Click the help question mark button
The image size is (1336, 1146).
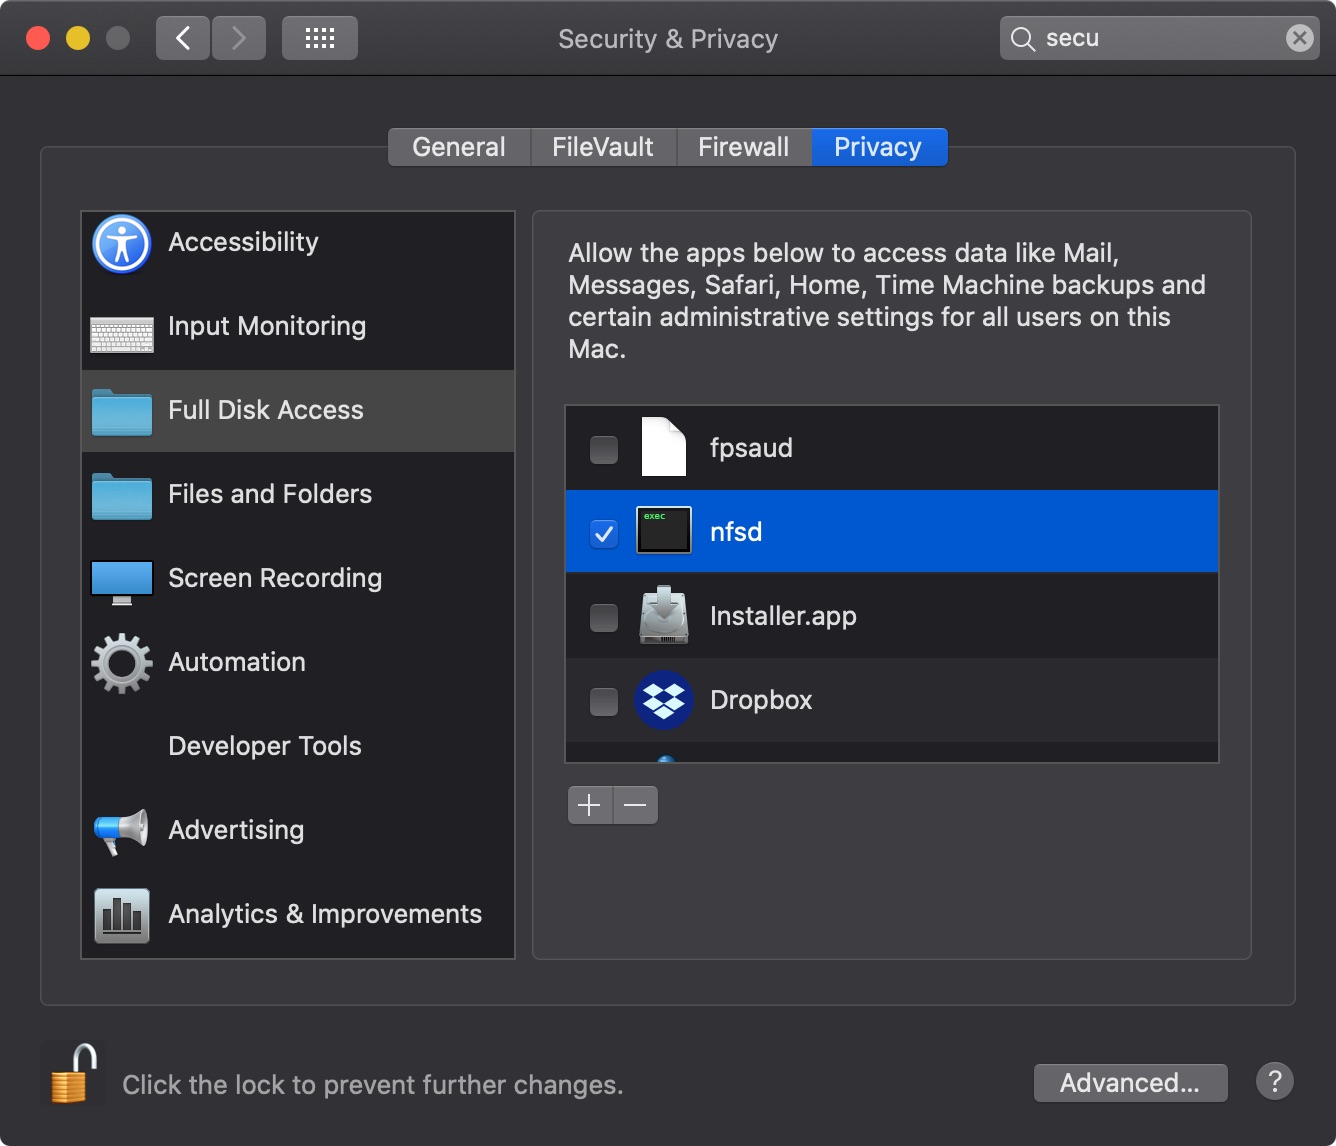coord(1275,1081)
